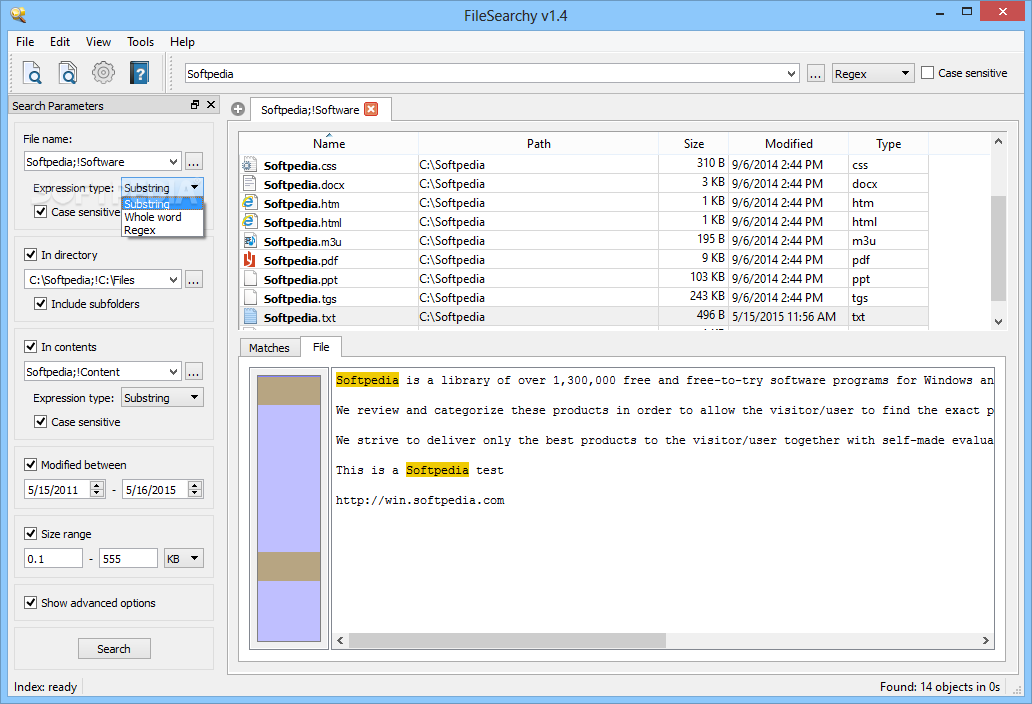Close the Softpedia;!Software tab with red X
The height and width of the screenshot is (704, 1032).
point(371,109)
